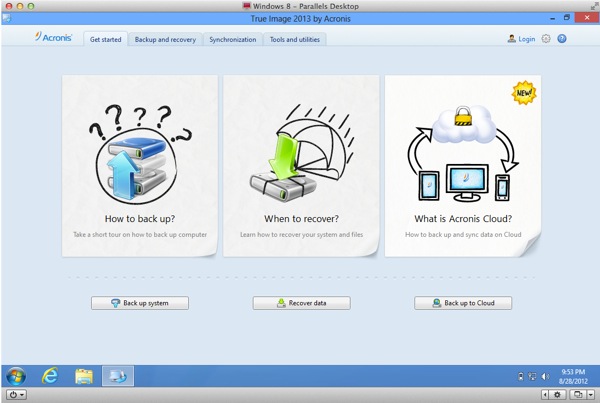Click the Acronis logo

point(53,37)
